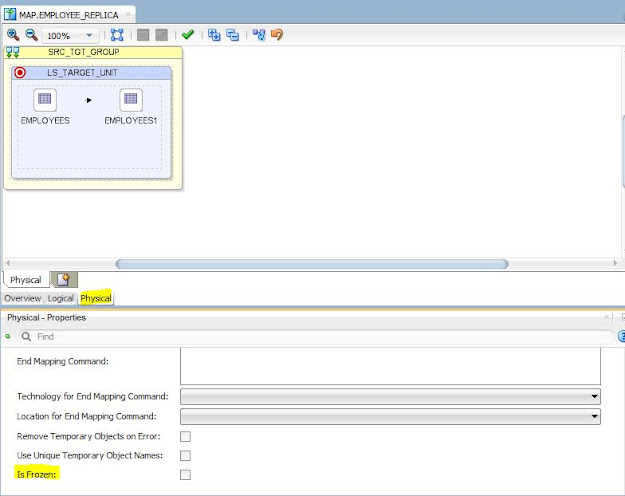Select the MAP.EMPLOYEE_REPLICA editor tab
This screenshot has height=496, width=625.
tap(69, 15)
